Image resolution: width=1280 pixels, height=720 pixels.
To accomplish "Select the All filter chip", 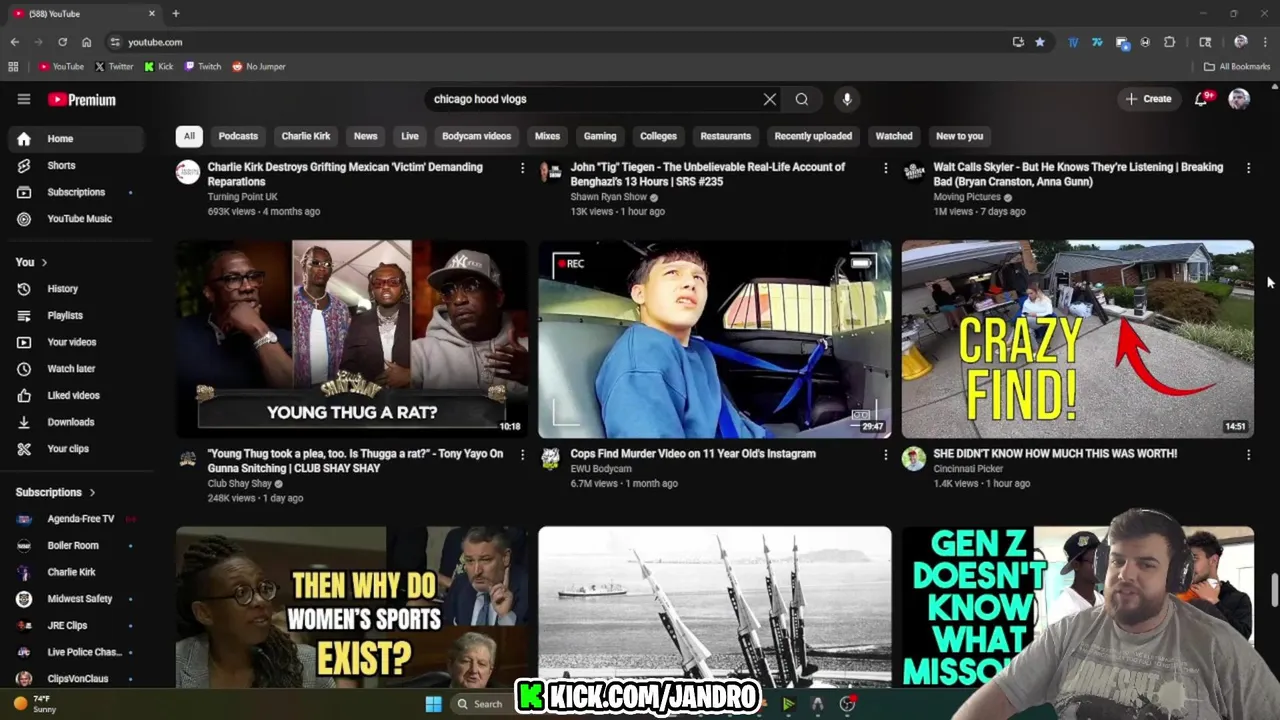I will (189, 136).
